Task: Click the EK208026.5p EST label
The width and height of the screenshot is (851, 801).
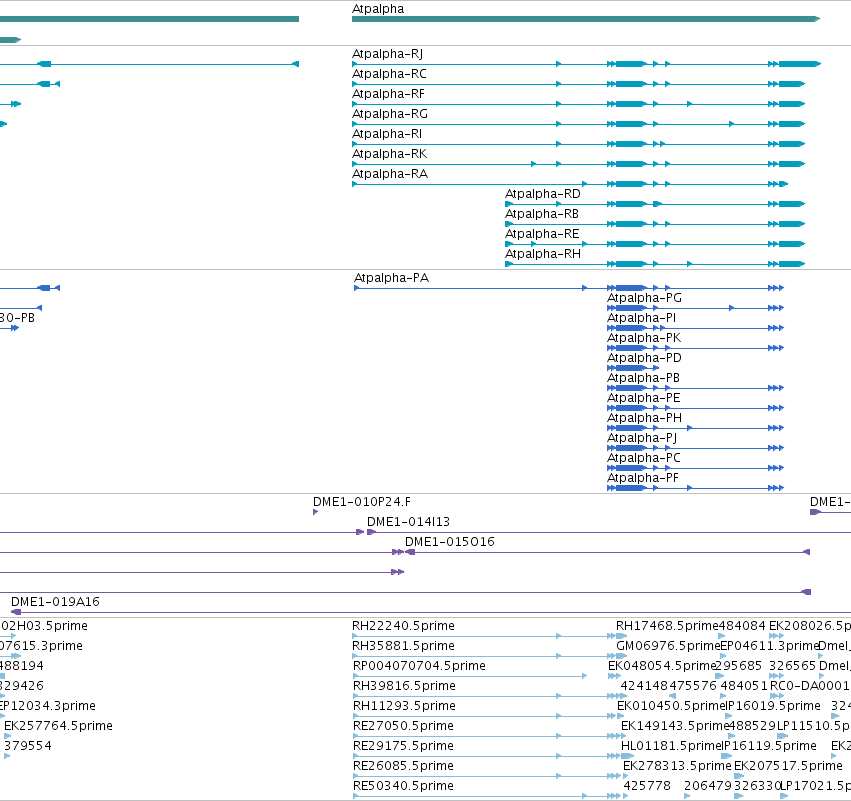Action: click(810, 626)
